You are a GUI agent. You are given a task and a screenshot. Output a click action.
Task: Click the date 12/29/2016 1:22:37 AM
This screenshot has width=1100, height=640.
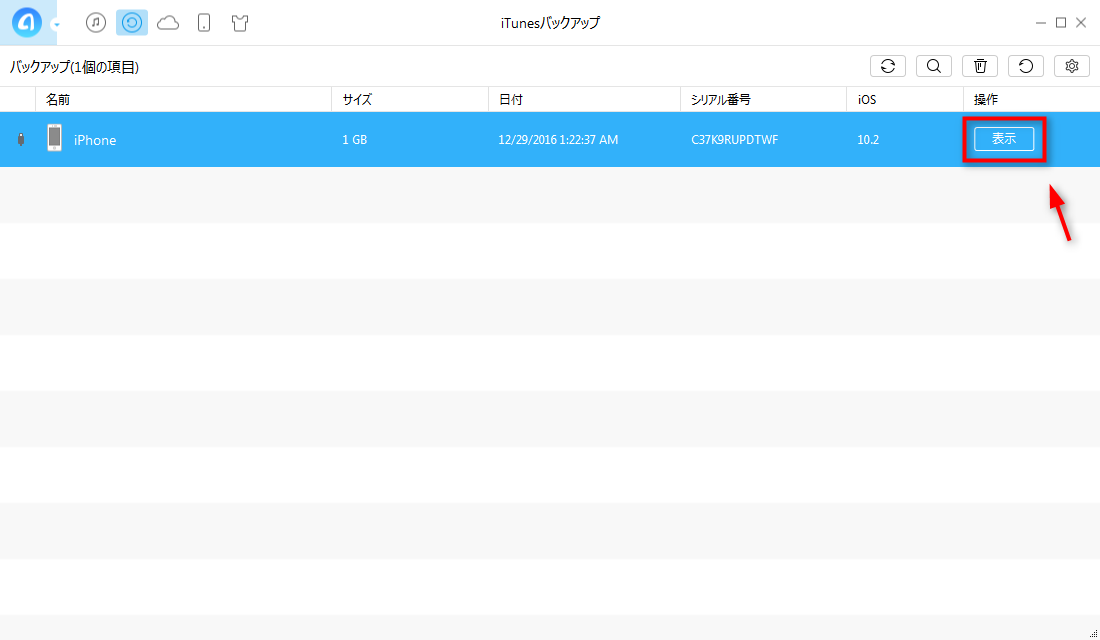click(558, 140)
